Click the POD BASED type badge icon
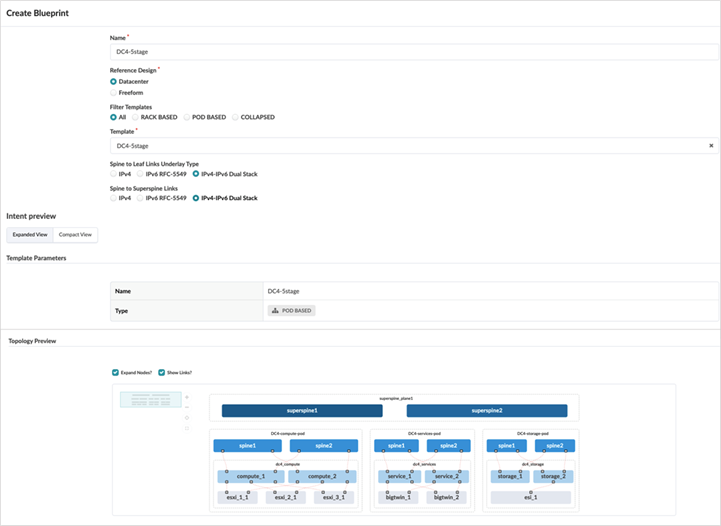The image size is (721, 526). pos(275,311)
